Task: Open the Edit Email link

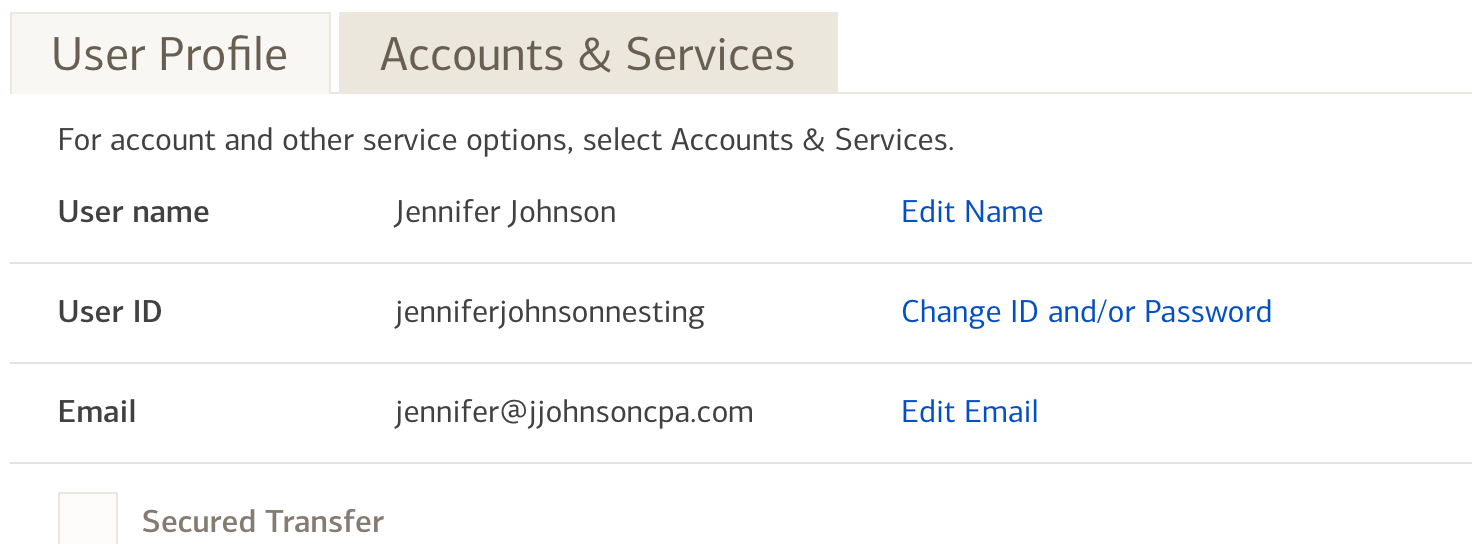Action: 970,412
